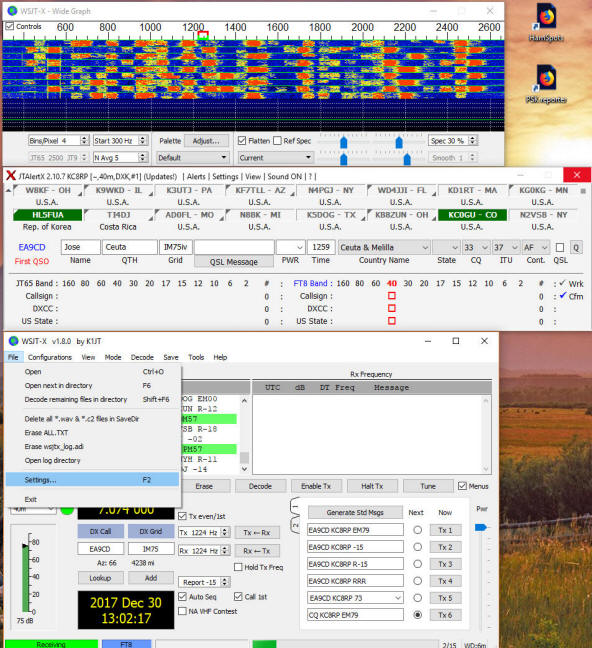Toggle the Call 1st checkbox

click(x=238, y=596)
